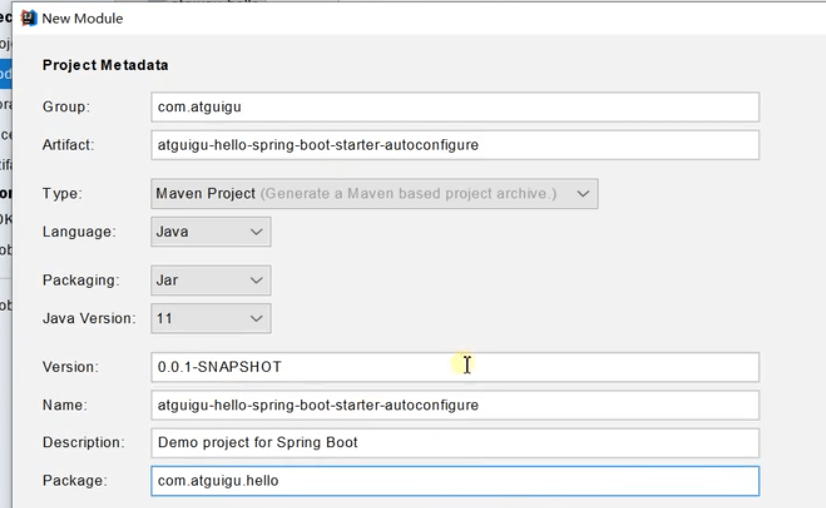Select the Type label text
Image resolution: width=826 pixels, height=508 pixels.
point(62,193)
